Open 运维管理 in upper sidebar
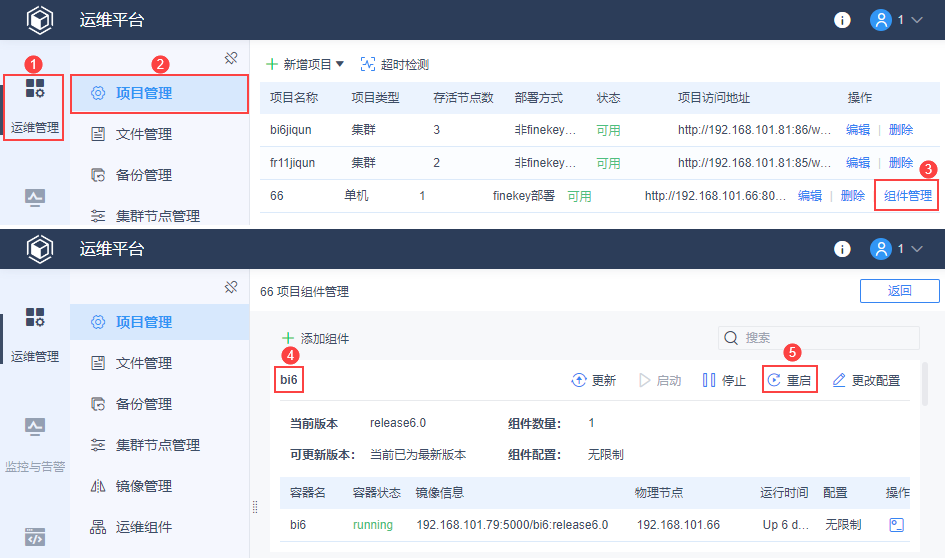Screen dimensions: 945x558 [34, 107]
